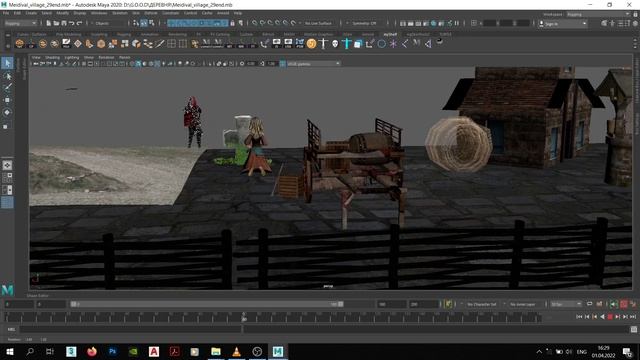Open Photoshop from the taskbar
The image size is (640, 360).
(x=113, y=351)
